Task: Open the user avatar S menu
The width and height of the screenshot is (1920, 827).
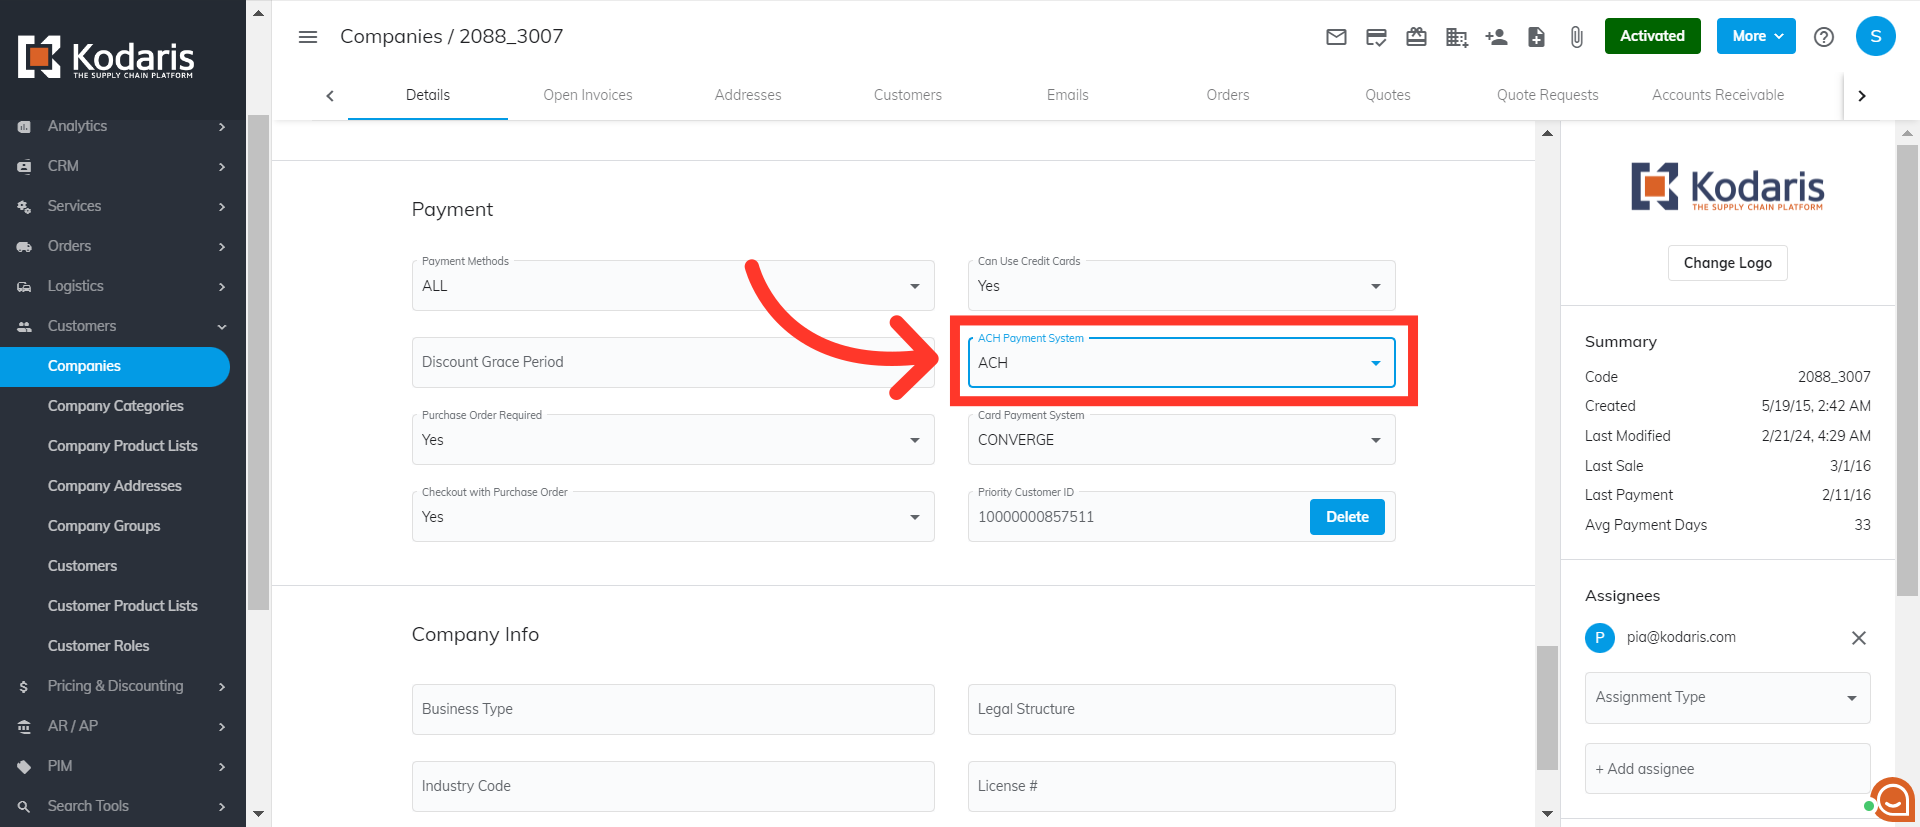Action: 1876,36
